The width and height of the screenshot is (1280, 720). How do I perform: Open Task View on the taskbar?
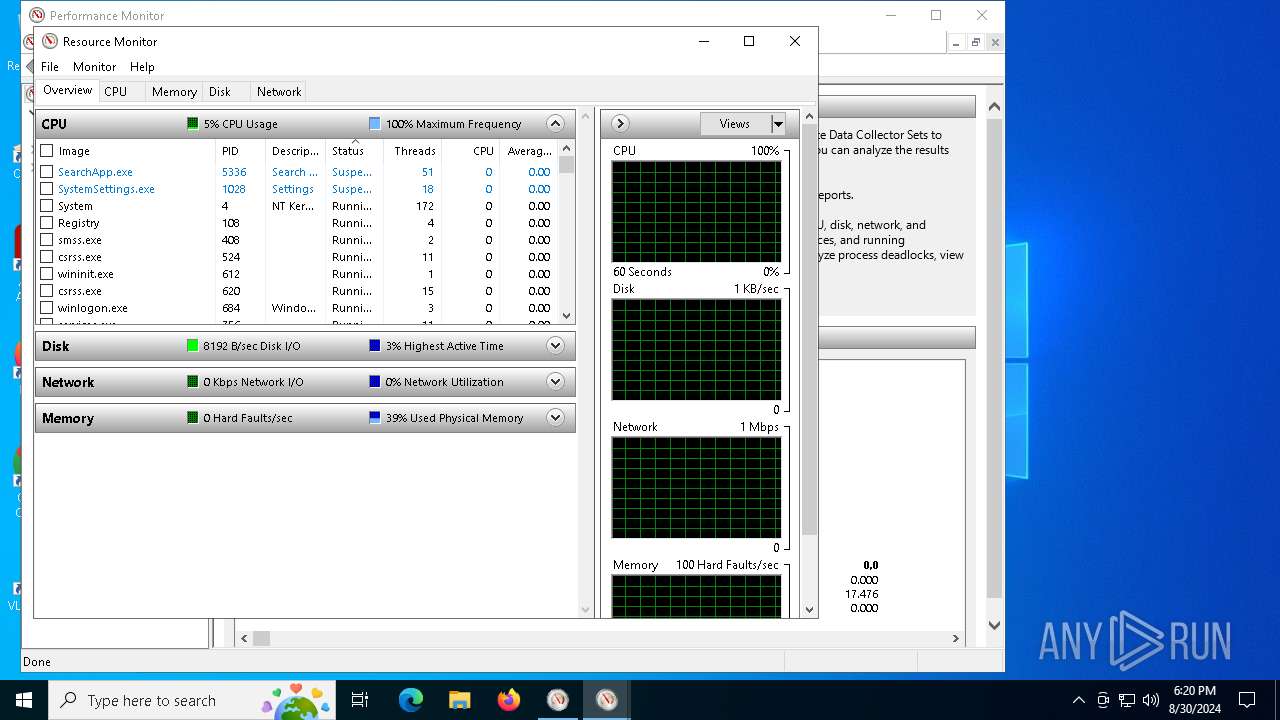coord(360,700)
